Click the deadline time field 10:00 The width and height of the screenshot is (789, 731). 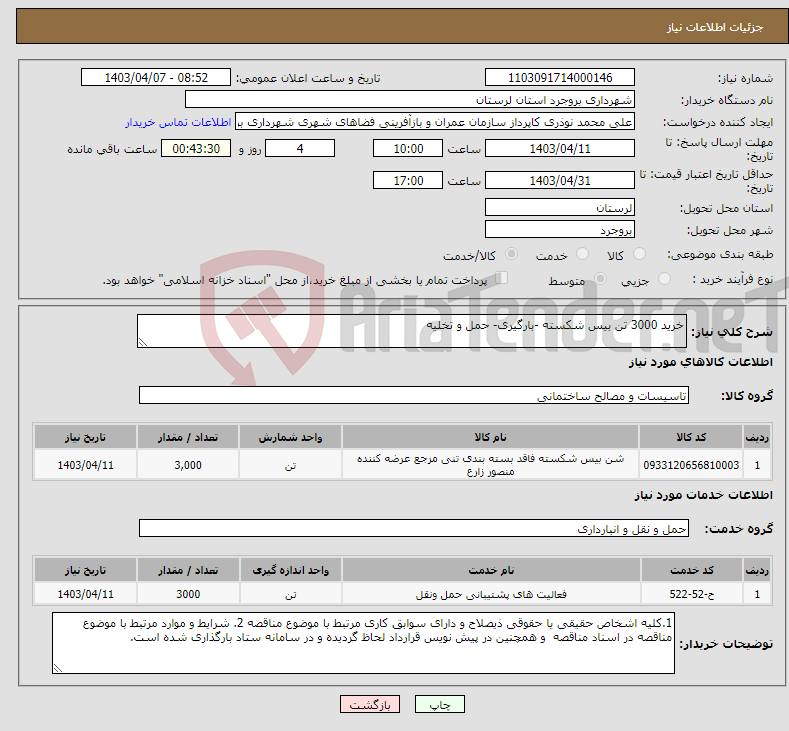[408, 148]
